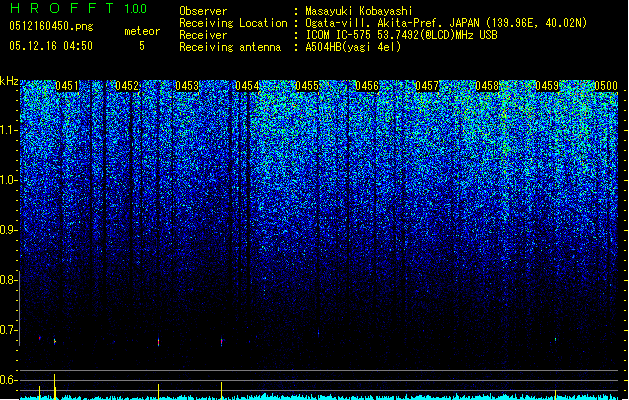Screen dimensions: 629x400
Task: Click the 0451 time marker
Action: point(67,86)
